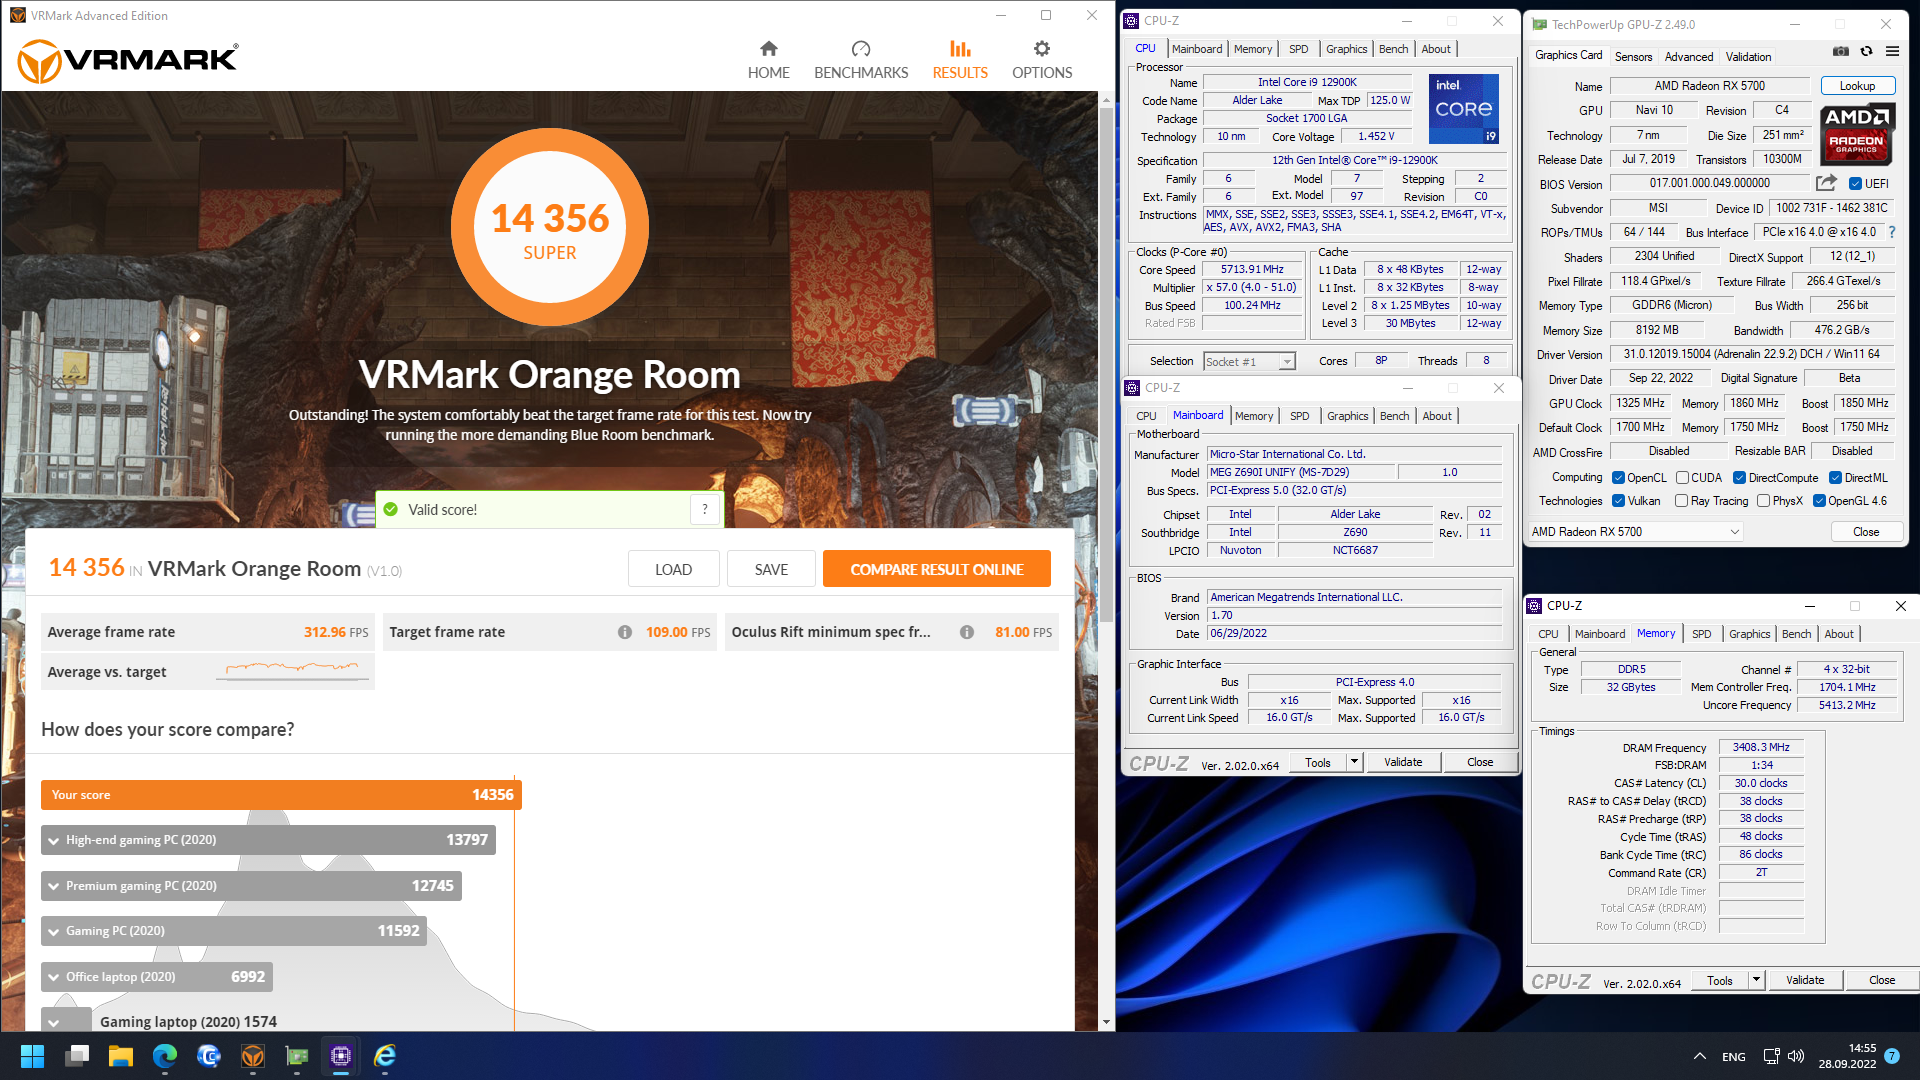The width and height of the screenshot is (1920, 1080).
Task: Launch Microsoft Edge from taskbar
Action: 165,1056
